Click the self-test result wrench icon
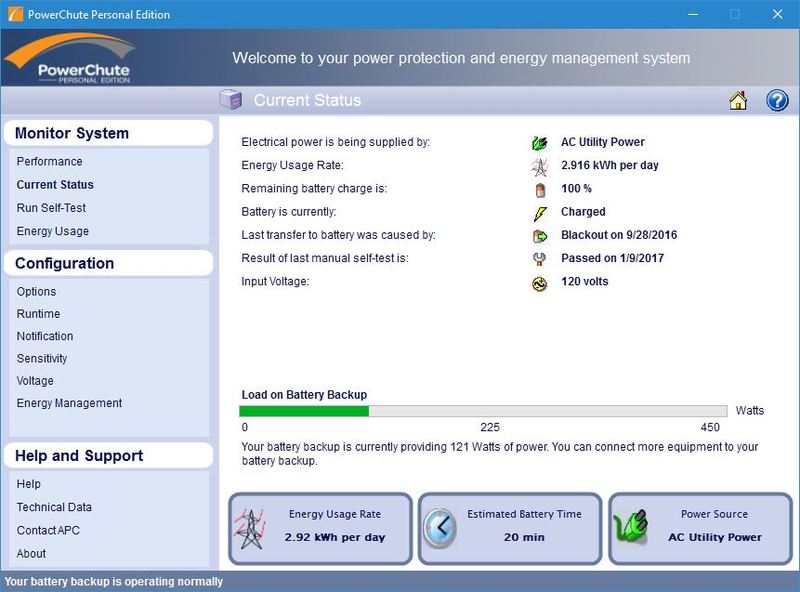800x592 pixels. [540, 259]
